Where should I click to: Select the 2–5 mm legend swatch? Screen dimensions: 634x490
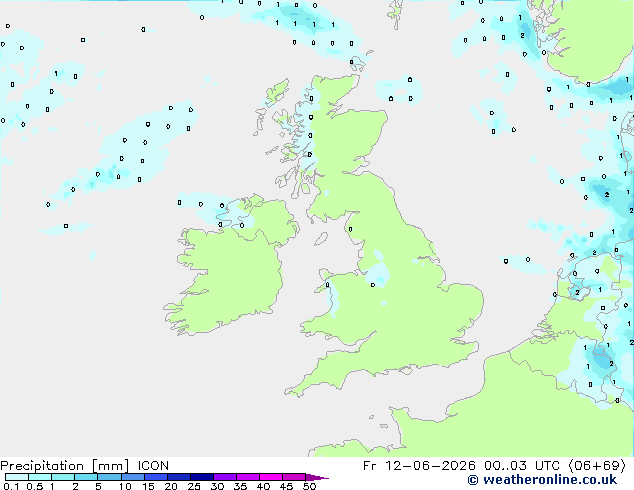pos(86,477)
